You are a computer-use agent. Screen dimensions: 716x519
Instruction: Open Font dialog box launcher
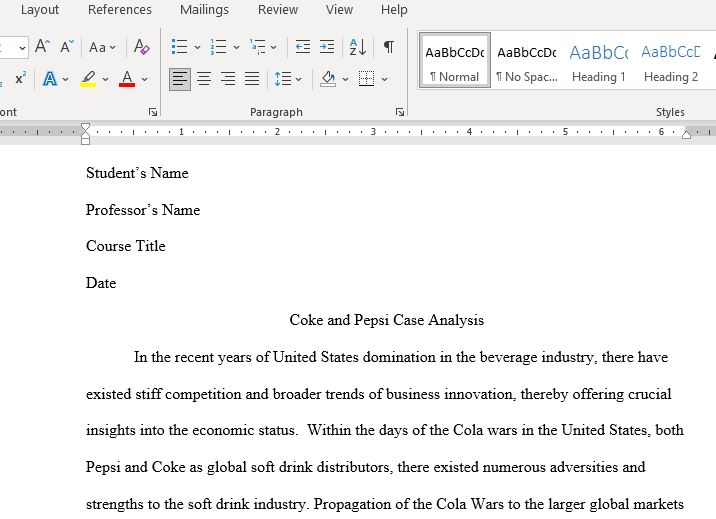(153, 112)
